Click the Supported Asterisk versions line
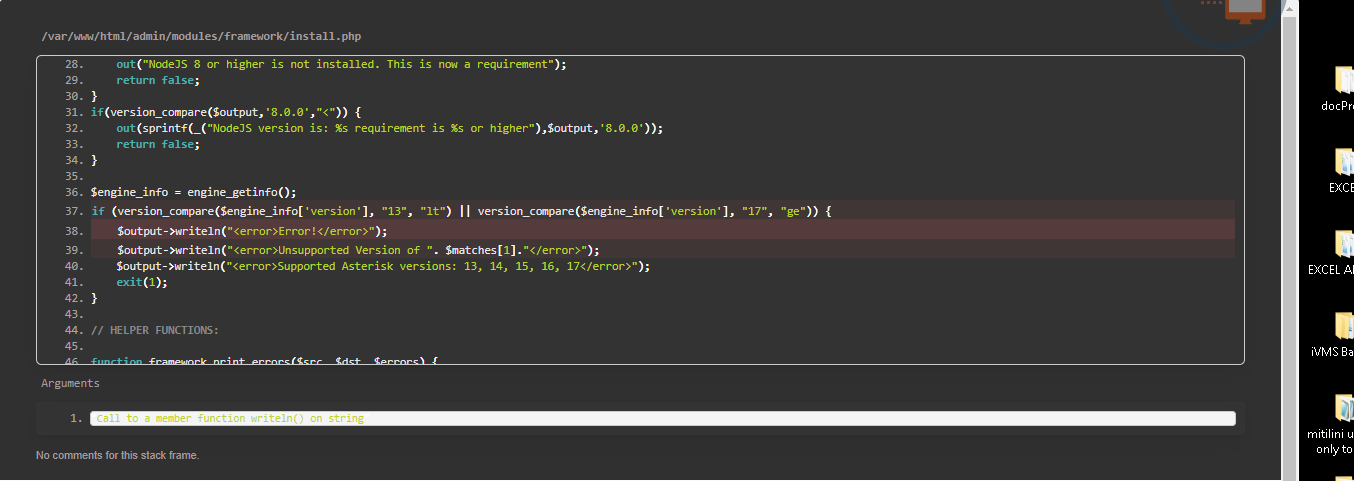 (x=383, y=266)
